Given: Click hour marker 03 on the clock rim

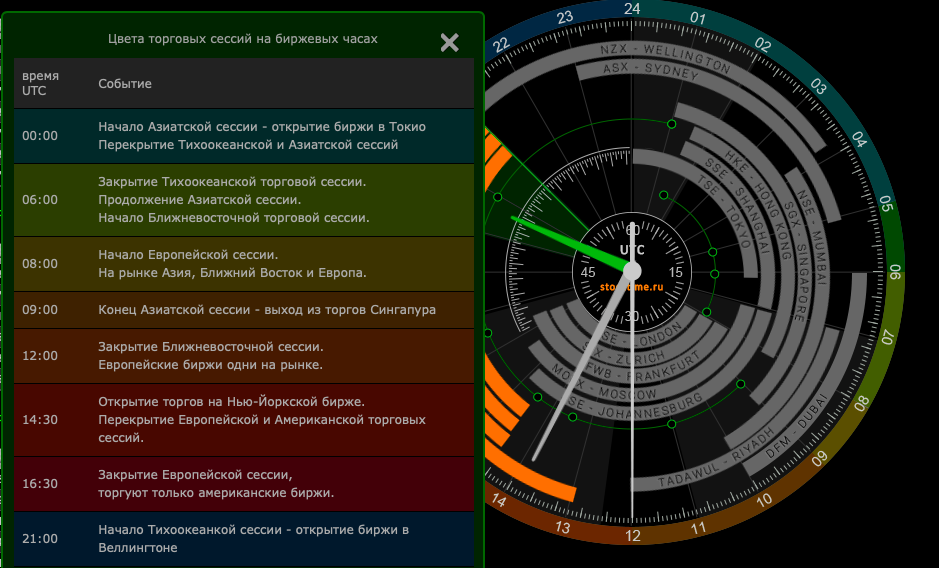Looking at the screenshot, I should point(819,86).
